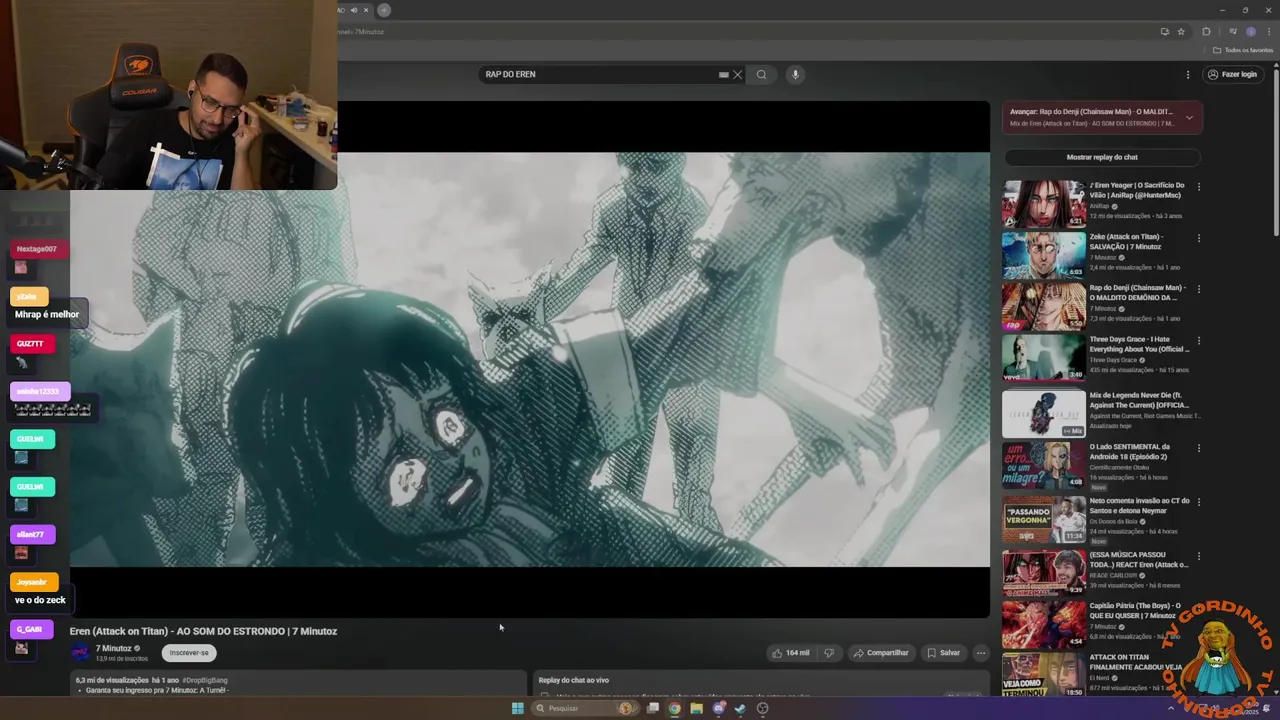The image size is (1280, 720).
Task: Open options menu for Neto comenta invasão video
Action: 1199,502
